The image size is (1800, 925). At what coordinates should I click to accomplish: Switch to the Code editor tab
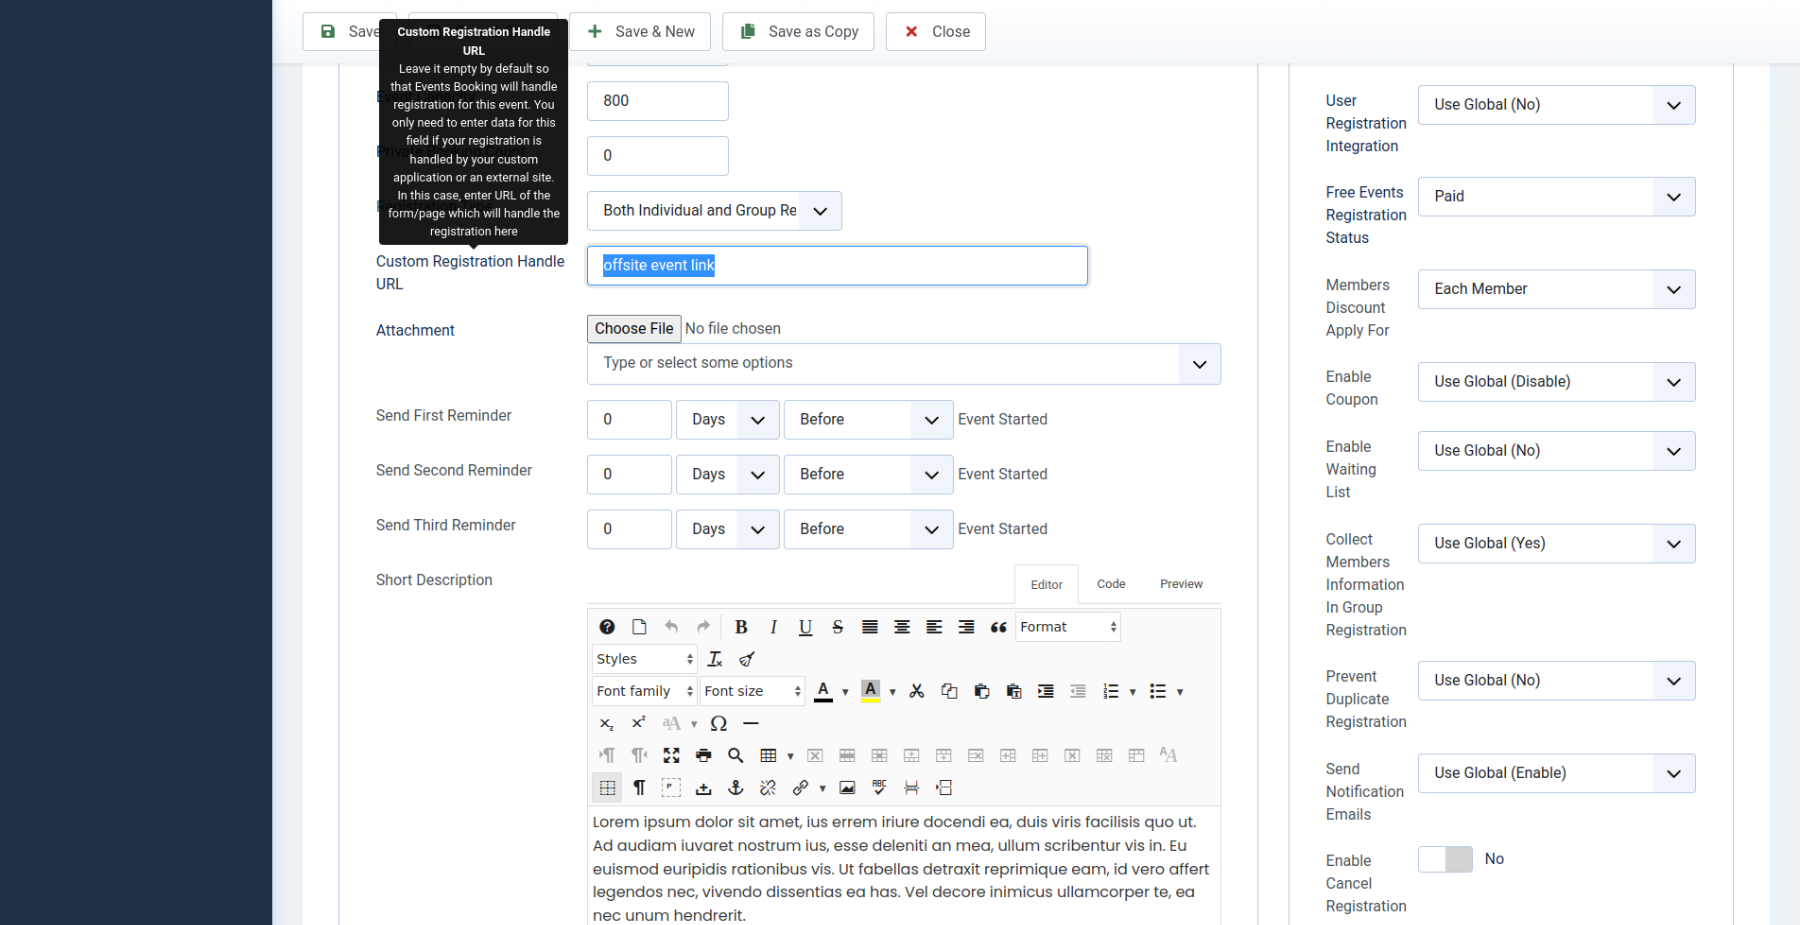click(x=1111, y=584)
